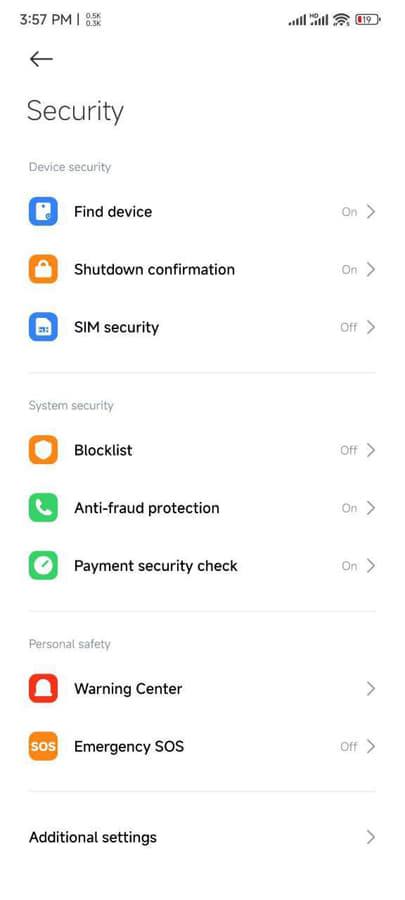This screenshot has width=405, height=900.
Task: Open SIM security Off status
Action: click(x=348, y=327)
